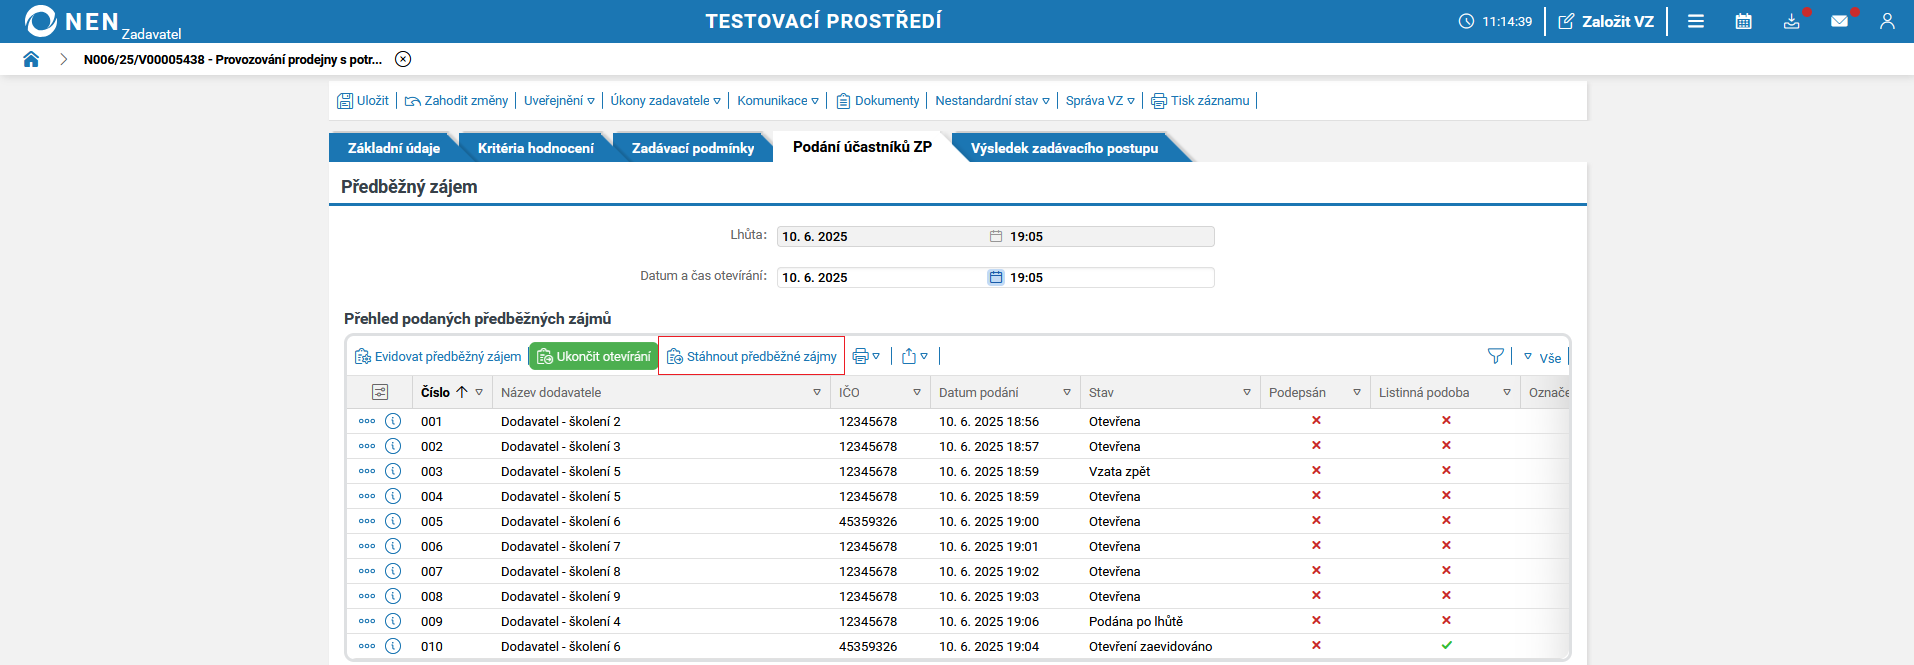Open the table column settings icon
This screenshot has height=665, width=1914.
380,392
